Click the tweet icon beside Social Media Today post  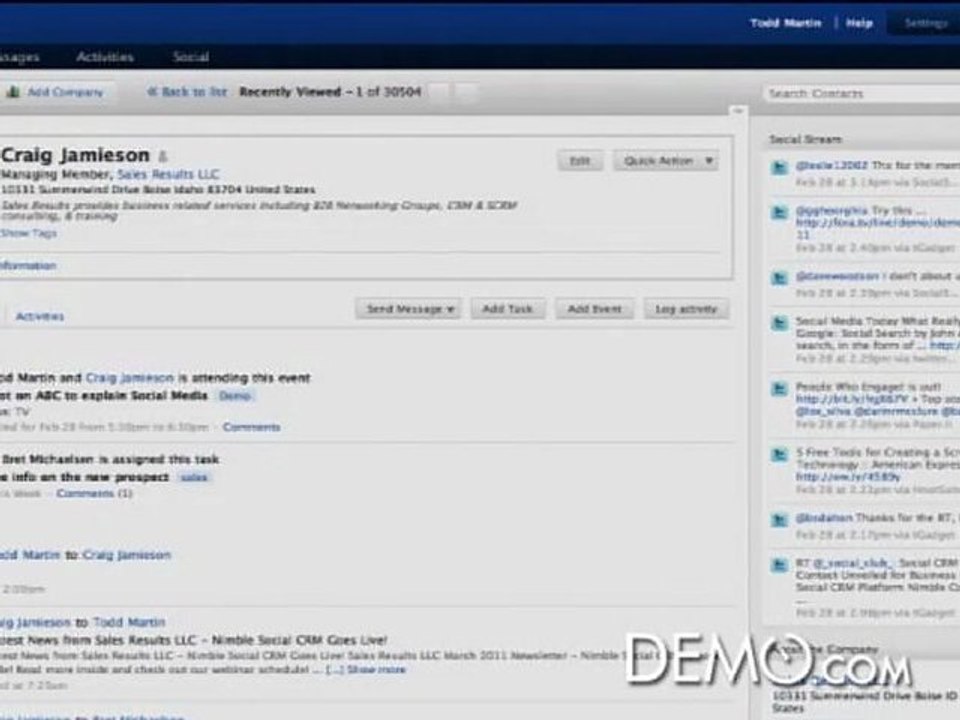click(x=779, y=323)
